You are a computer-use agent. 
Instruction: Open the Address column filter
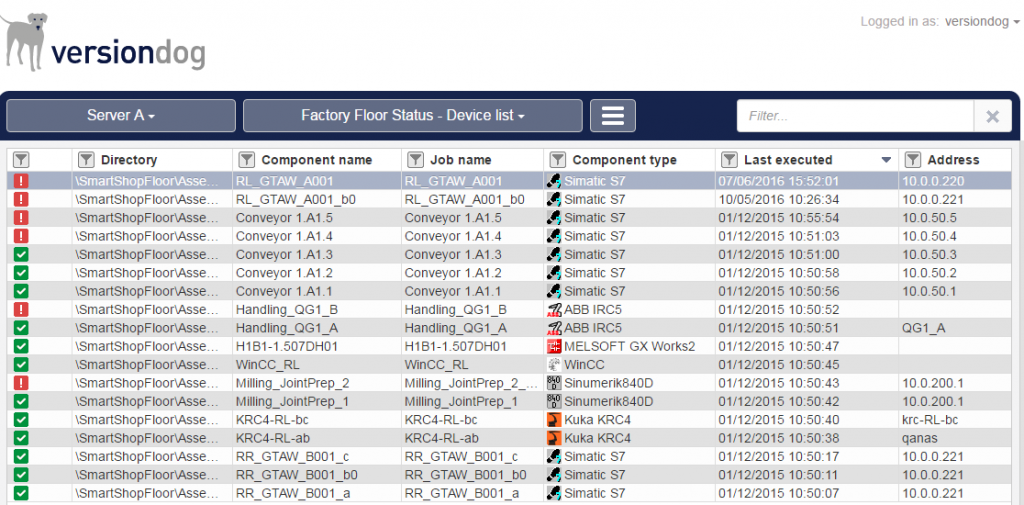912,159
